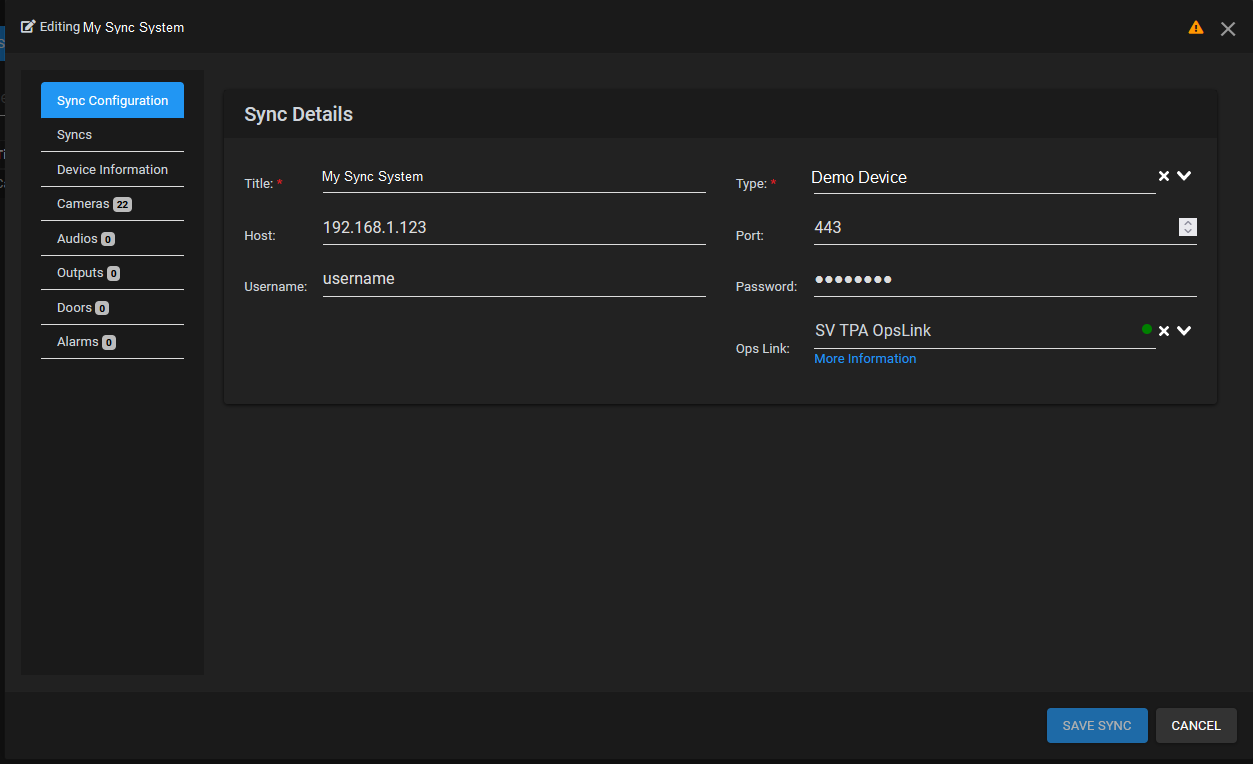This screenshot has width=1253, height=764.
Task: Click the Cameras count badge 22
Action: tap(123, 205)
